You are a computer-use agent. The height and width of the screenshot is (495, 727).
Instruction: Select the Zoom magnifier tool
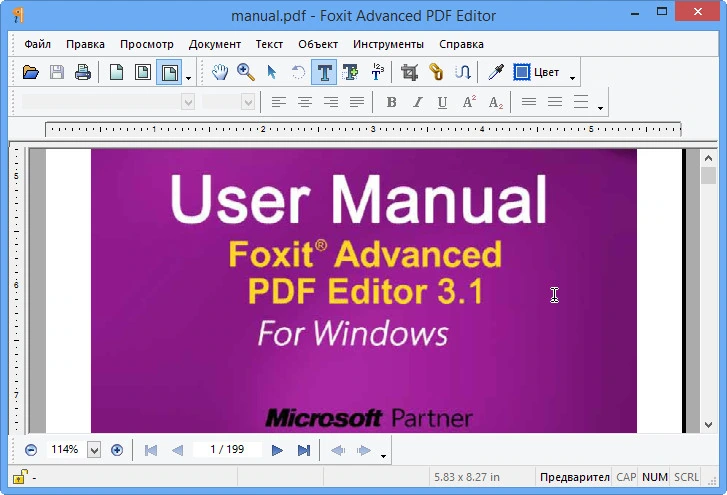point(246,72)
